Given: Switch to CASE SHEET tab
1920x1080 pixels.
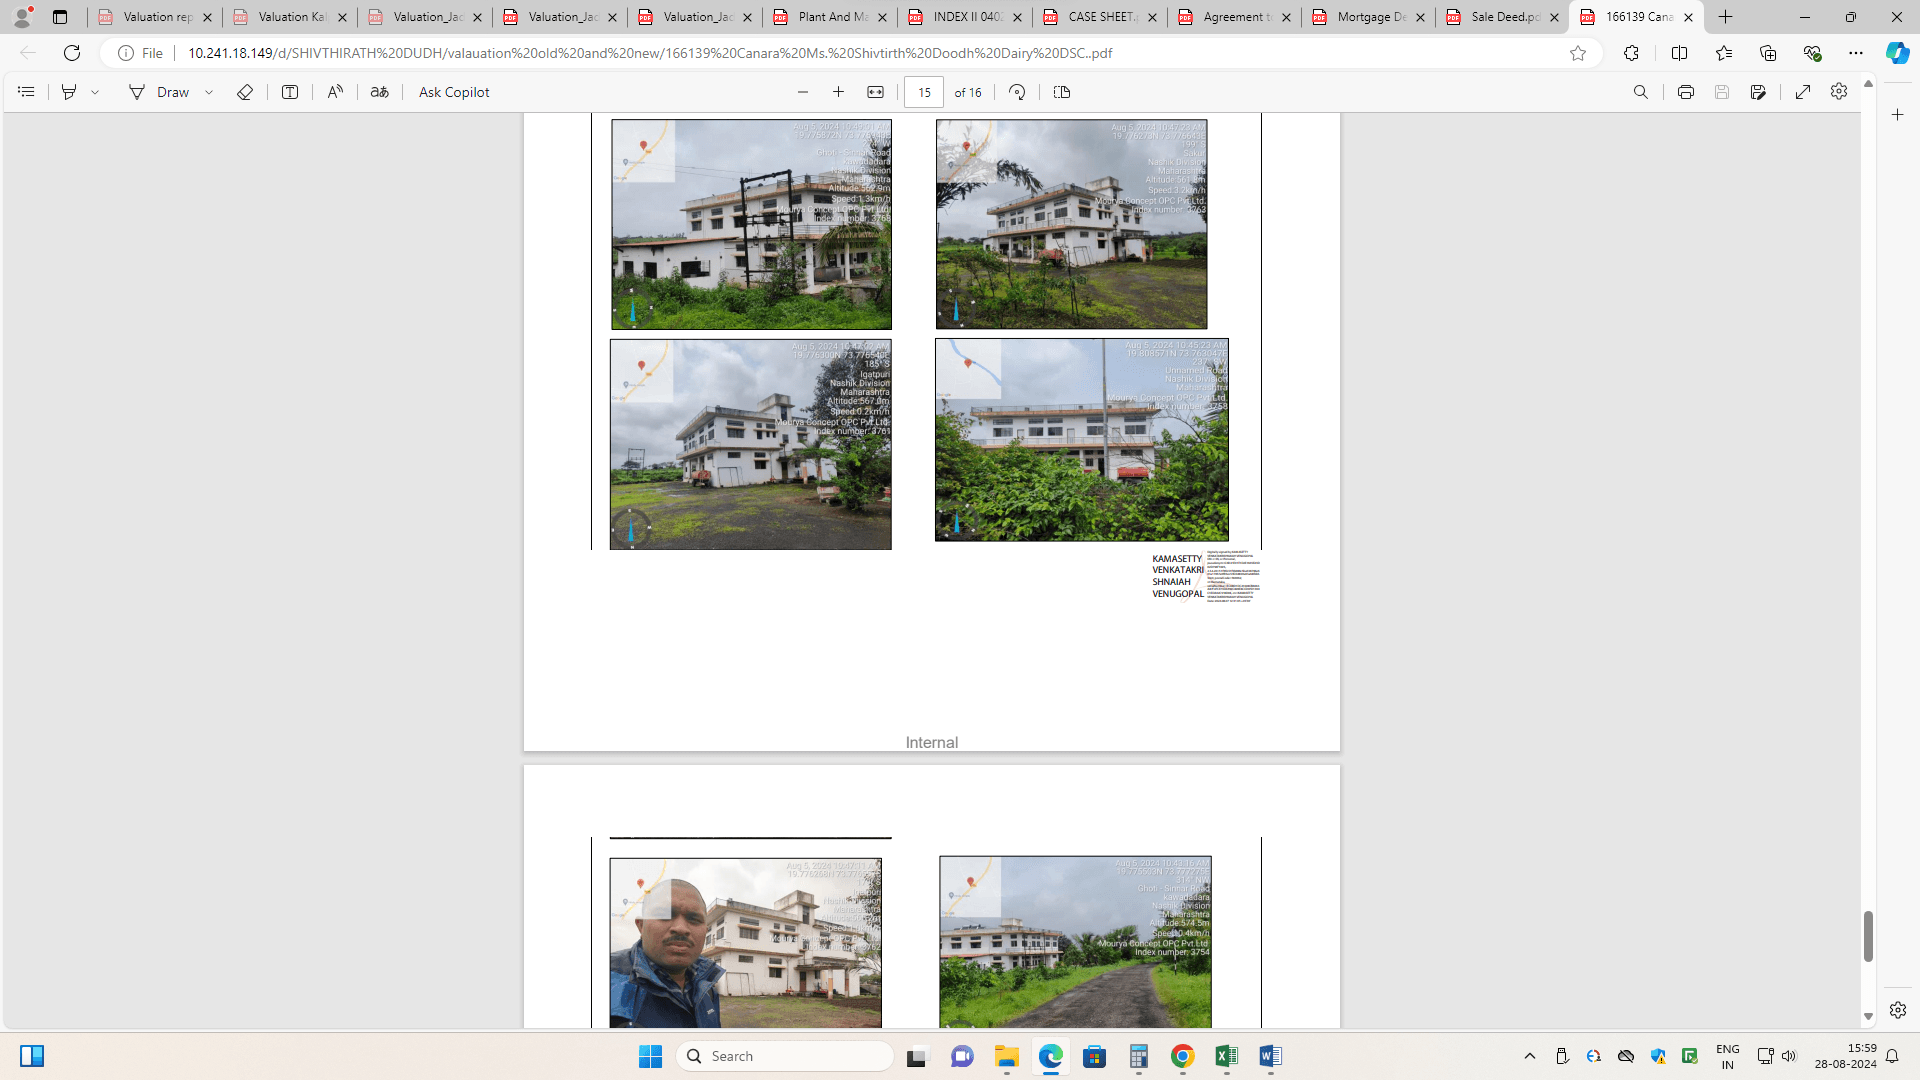Looking at the screenshot, I should (x=1099, y=17).
